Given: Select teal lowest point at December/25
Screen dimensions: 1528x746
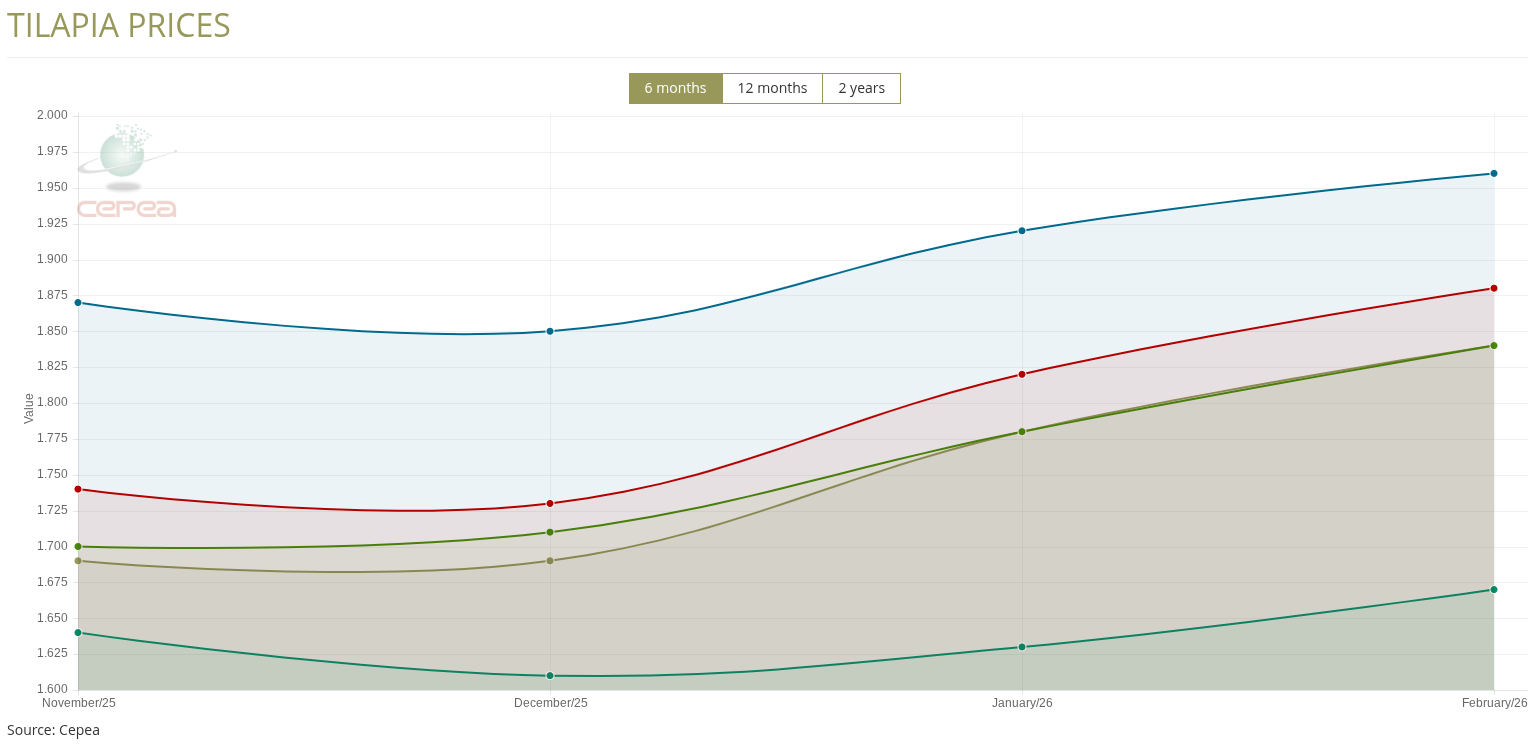Looking at the screenshot, I should [x=550, y=676].
